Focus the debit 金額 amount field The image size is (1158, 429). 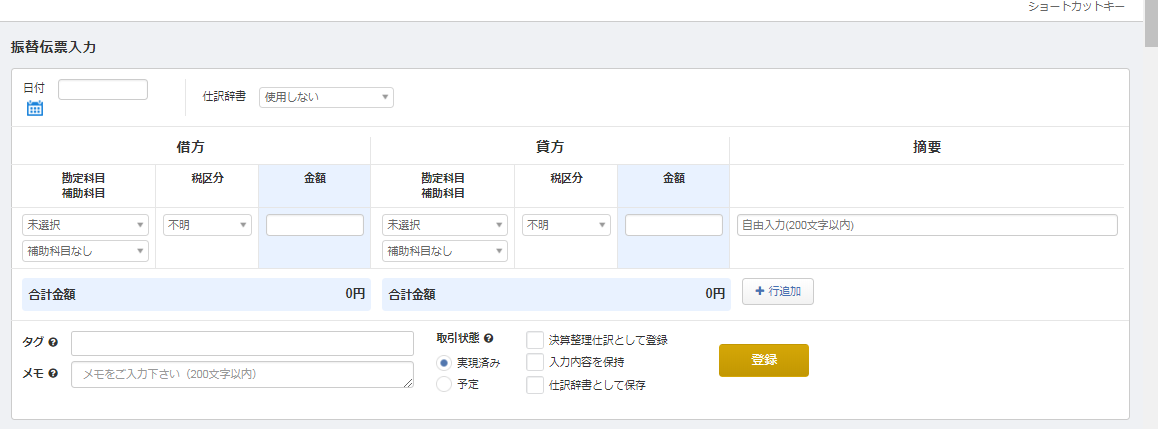tap(315, 225)
